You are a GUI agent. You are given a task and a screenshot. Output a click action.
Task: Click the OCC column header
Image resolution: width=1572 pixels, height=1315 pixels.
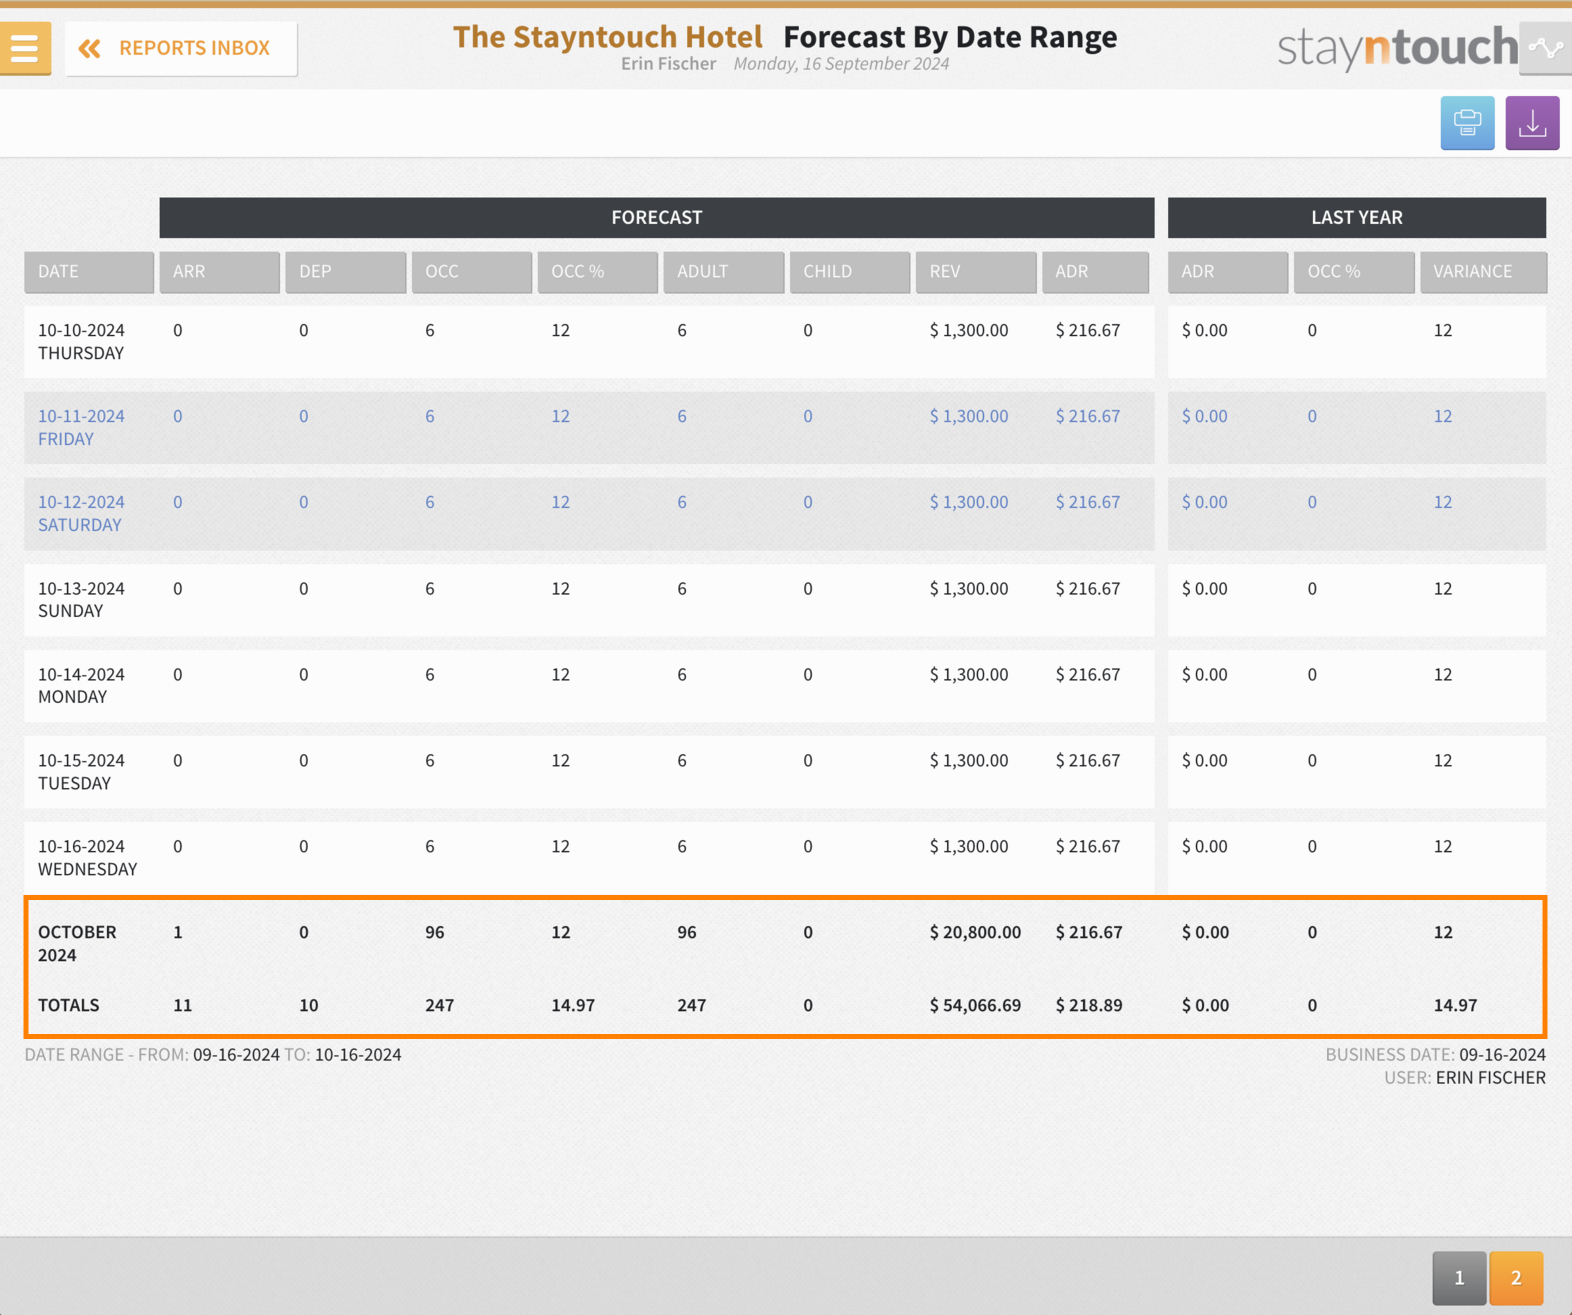tap(471, 272)
